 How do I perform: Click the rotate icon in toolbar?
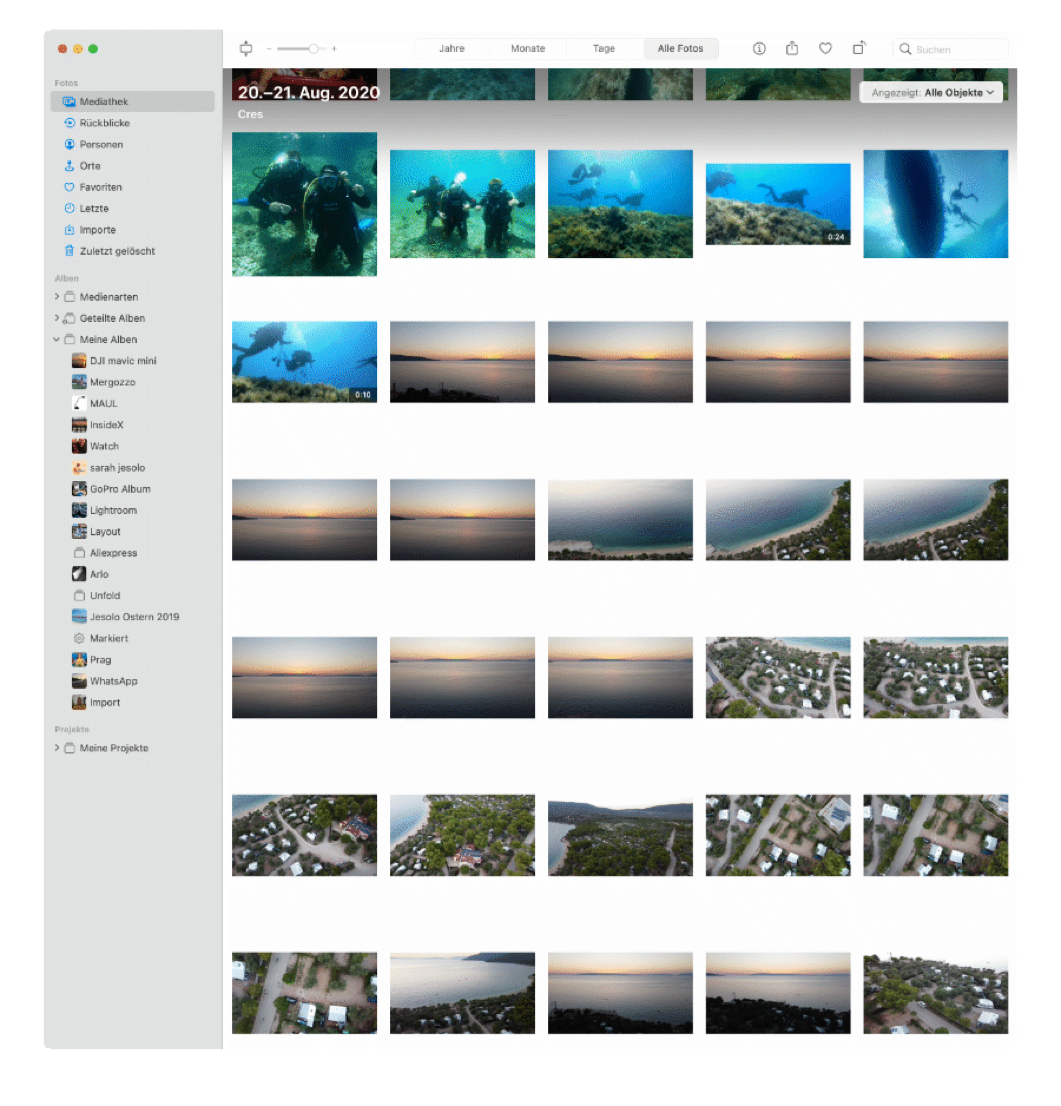pyautogui.click(x=859, y=48)
